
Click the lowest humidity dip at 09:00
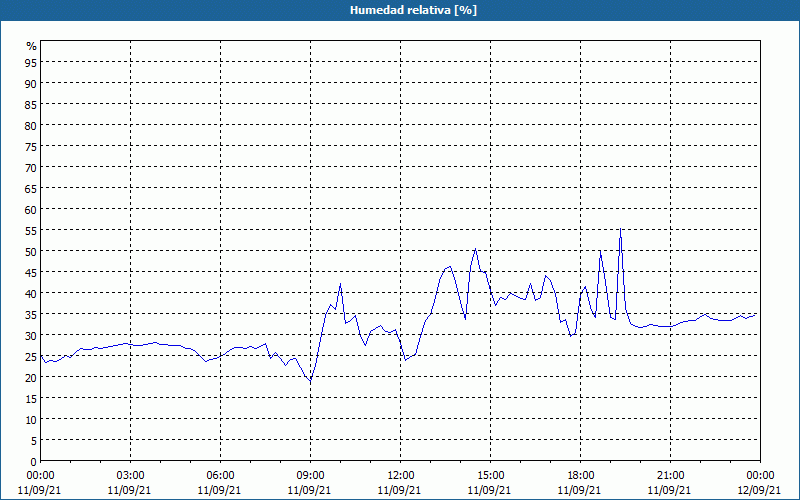click(x=310, y=381)
